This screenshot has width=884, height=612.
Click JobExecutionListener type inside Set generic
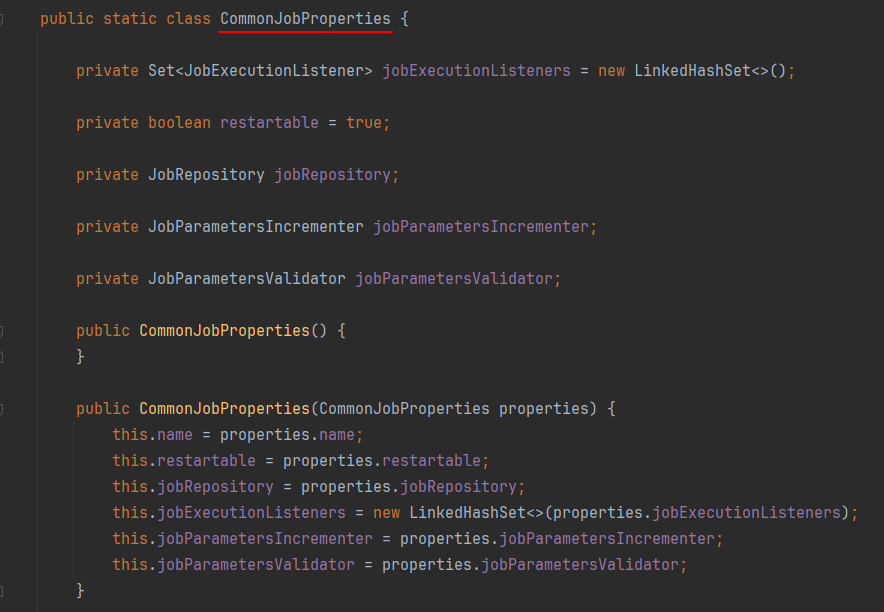(x=274, y=71)
